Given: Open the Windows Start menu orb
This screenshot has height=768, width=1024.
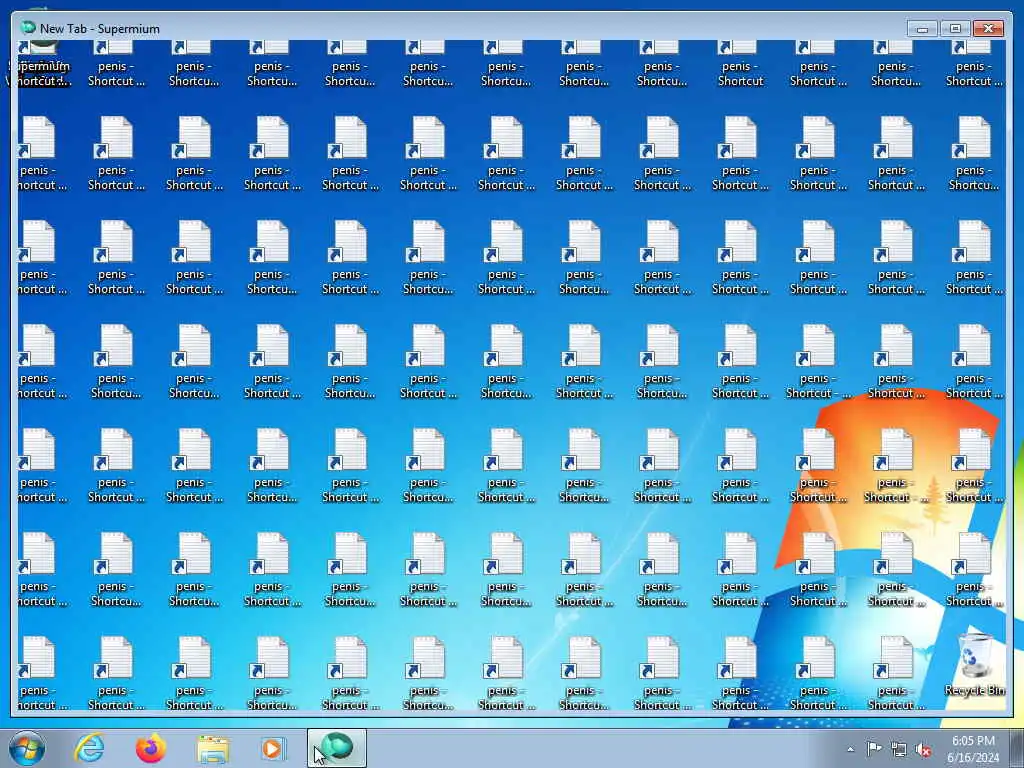Looking at the screenshot, I should pyautogui.click(x=27, y=748).
